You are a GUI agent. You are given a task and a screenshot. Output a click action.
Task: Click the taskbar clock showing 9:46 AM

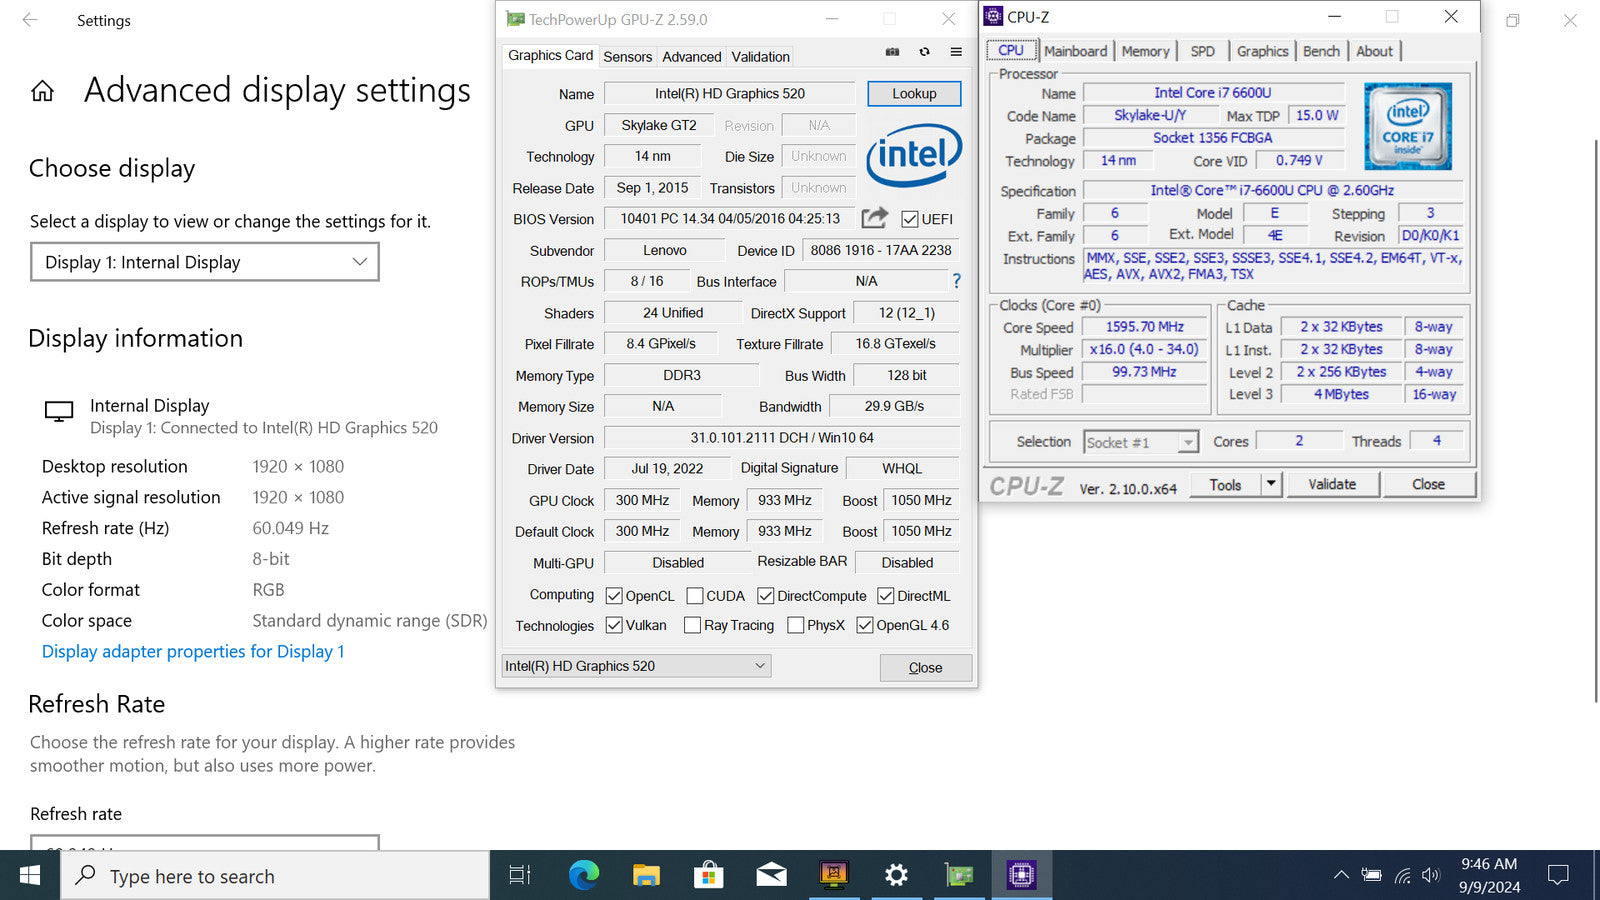(x=1489, y=875)
